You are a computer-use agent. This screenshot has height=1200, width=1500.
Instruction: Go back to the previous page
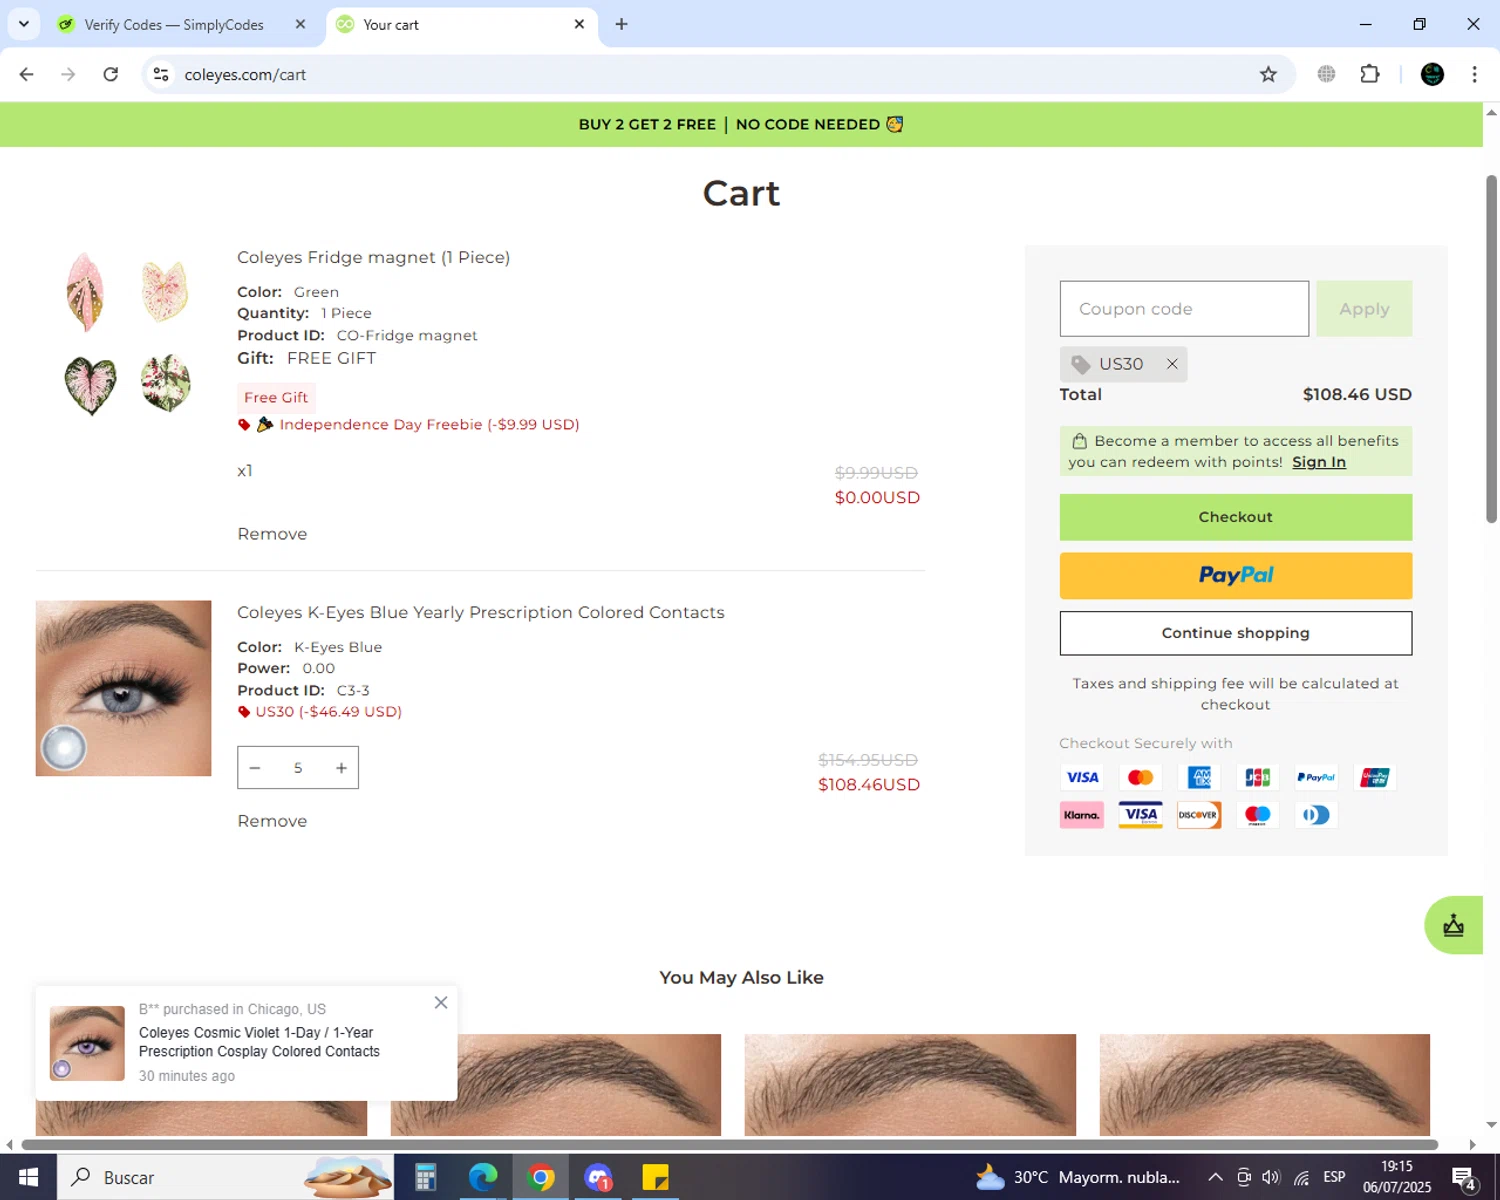[x=27, y=74]
